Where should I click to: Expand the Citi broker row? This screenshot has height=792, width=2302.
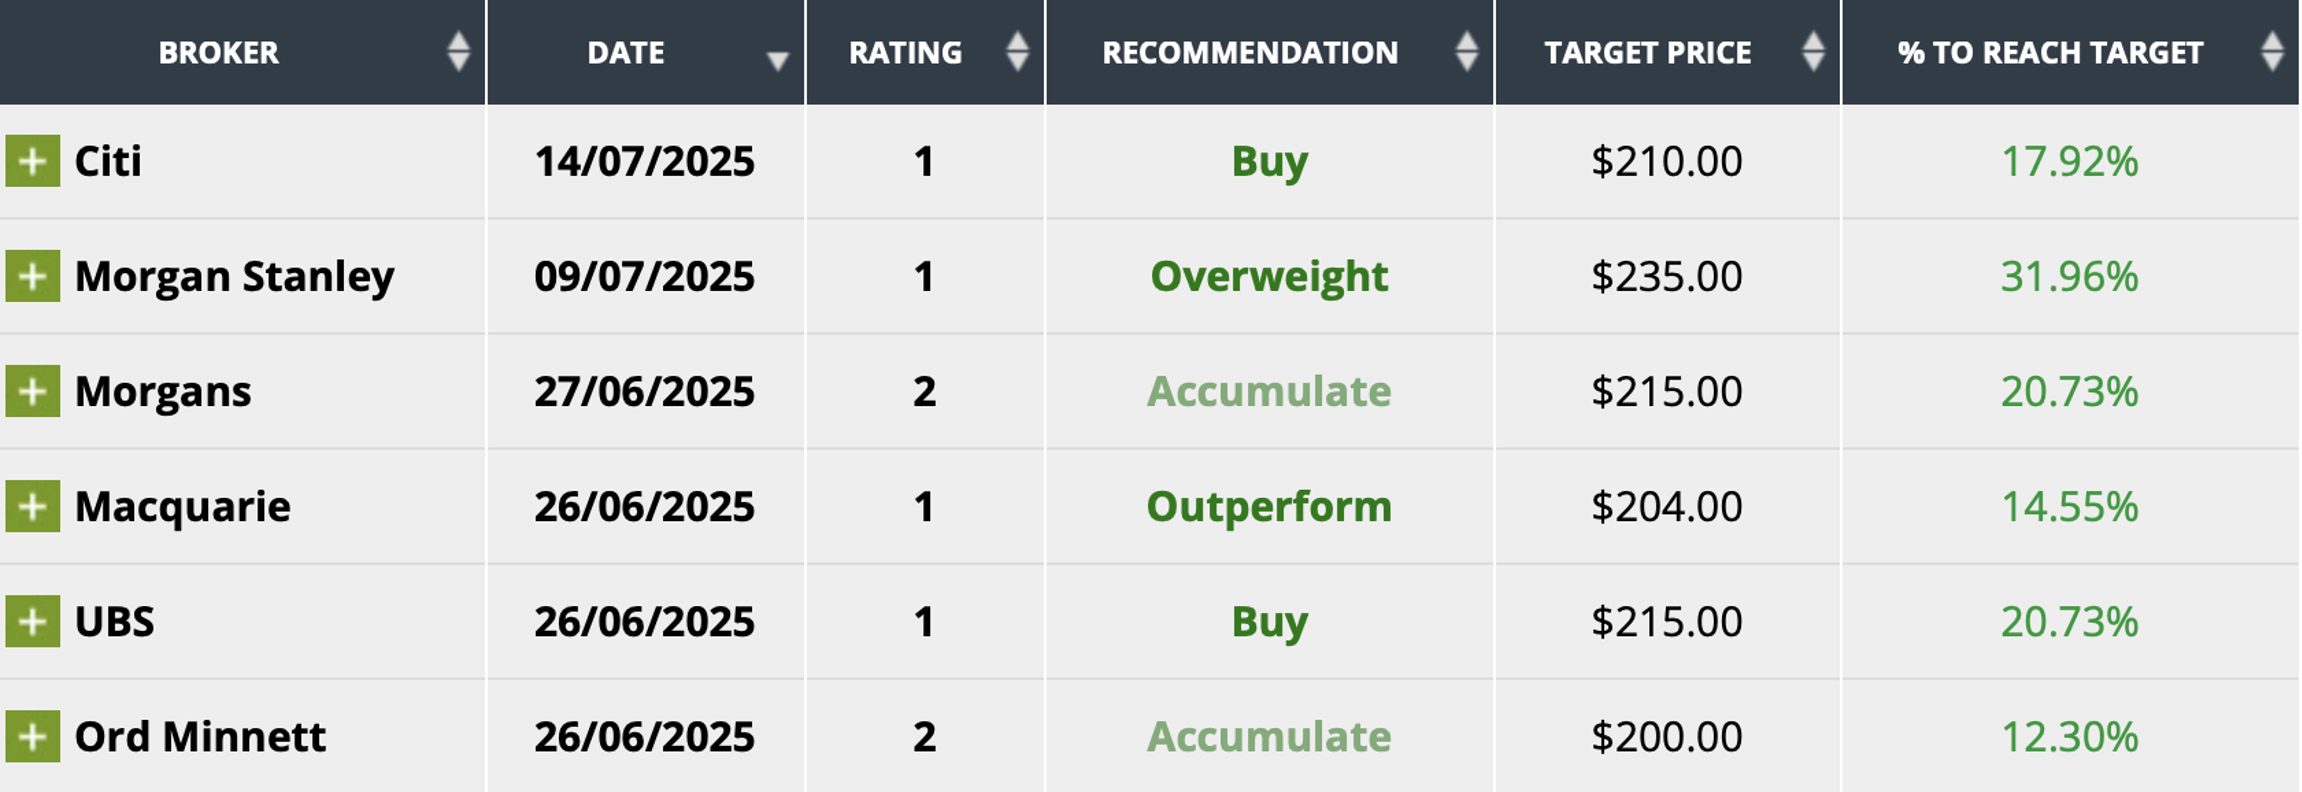[x=32, y=161]
